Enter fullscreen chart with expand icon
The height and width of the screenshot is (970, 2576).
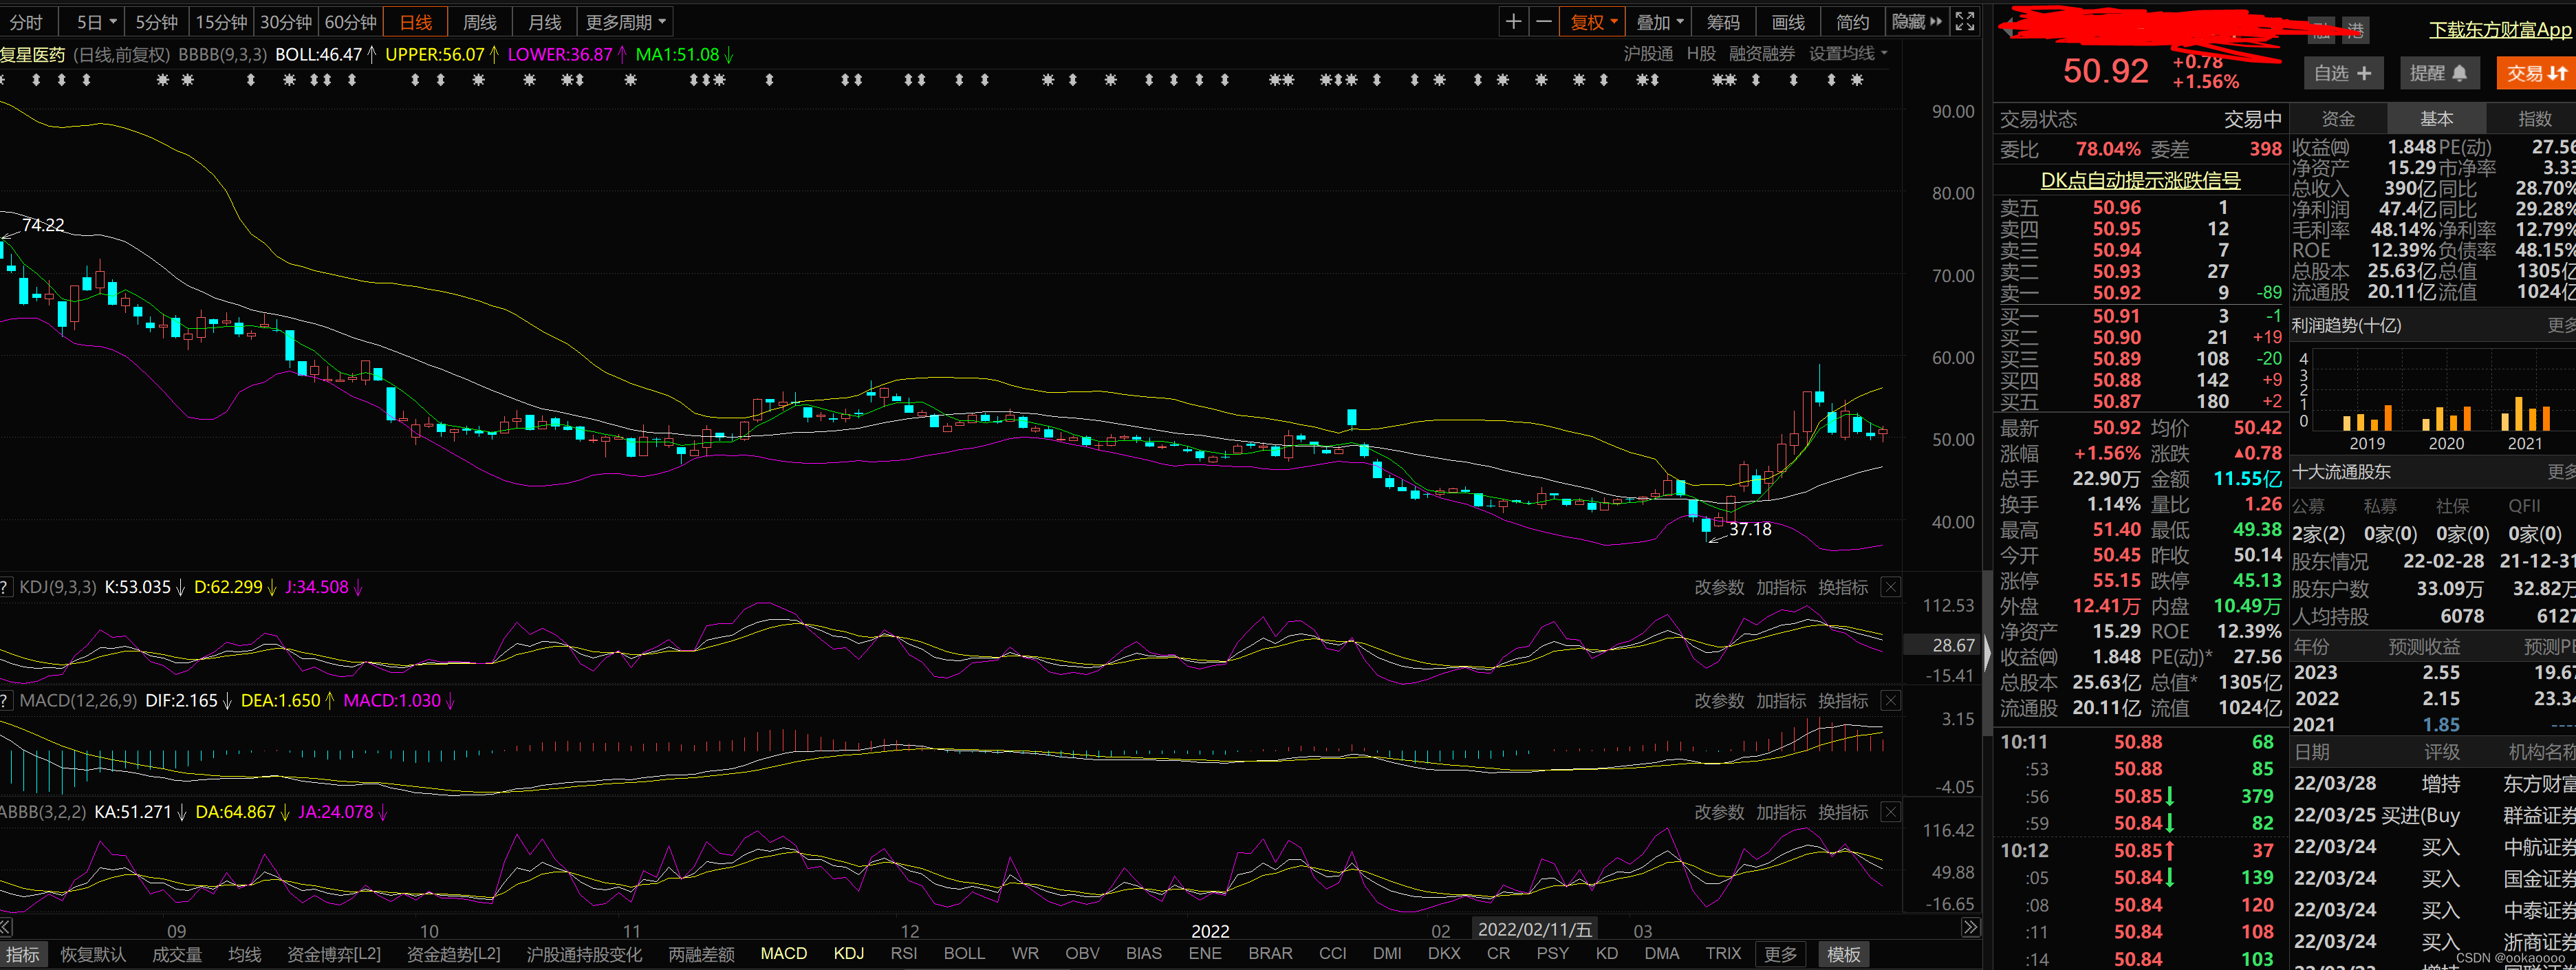pos(1964,22)
